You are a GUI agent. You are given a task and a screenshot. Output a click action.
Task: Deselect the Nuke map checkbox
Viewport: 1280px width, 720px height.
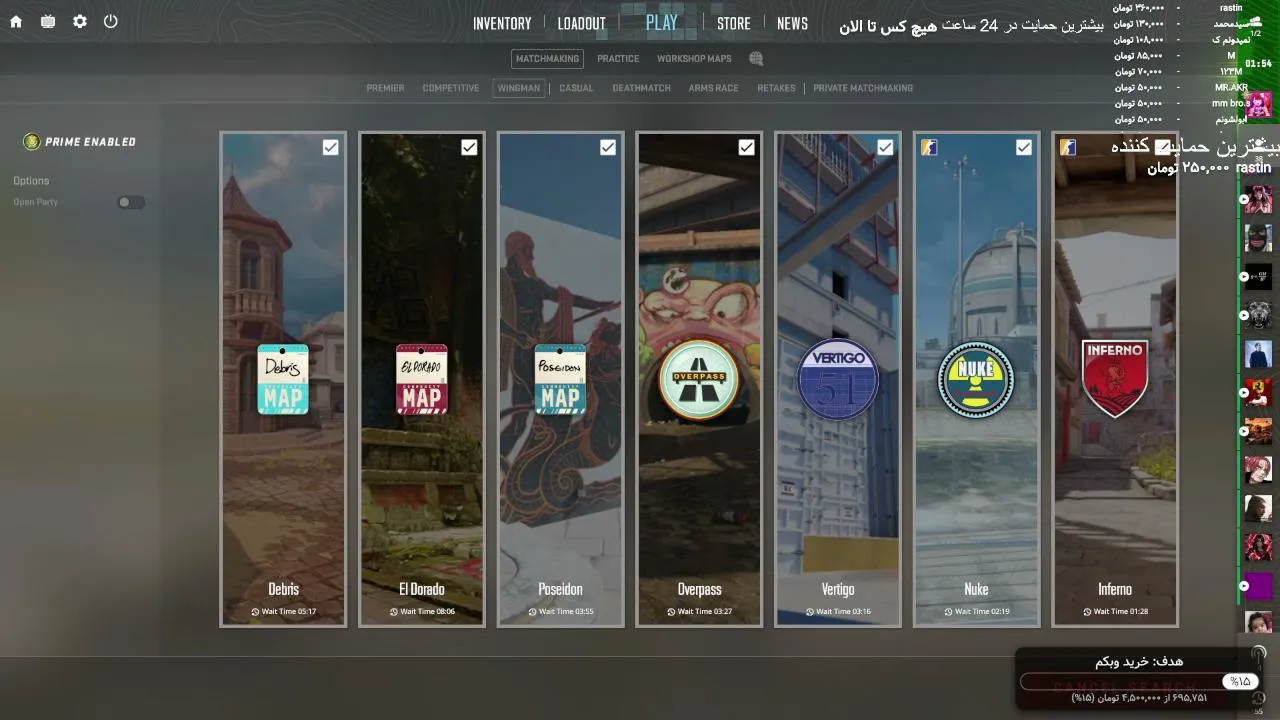(1023, 148)
